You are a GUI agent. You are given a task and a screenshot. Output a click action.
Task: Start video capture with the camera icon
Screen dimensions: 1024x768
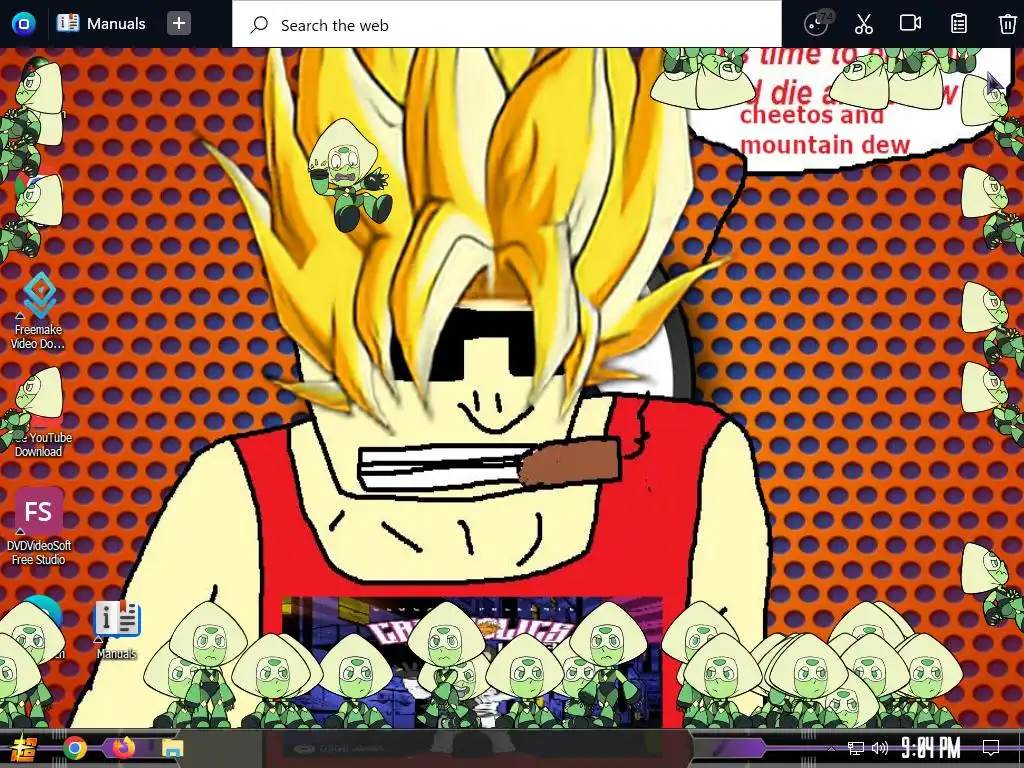click(x=910, y=24)
